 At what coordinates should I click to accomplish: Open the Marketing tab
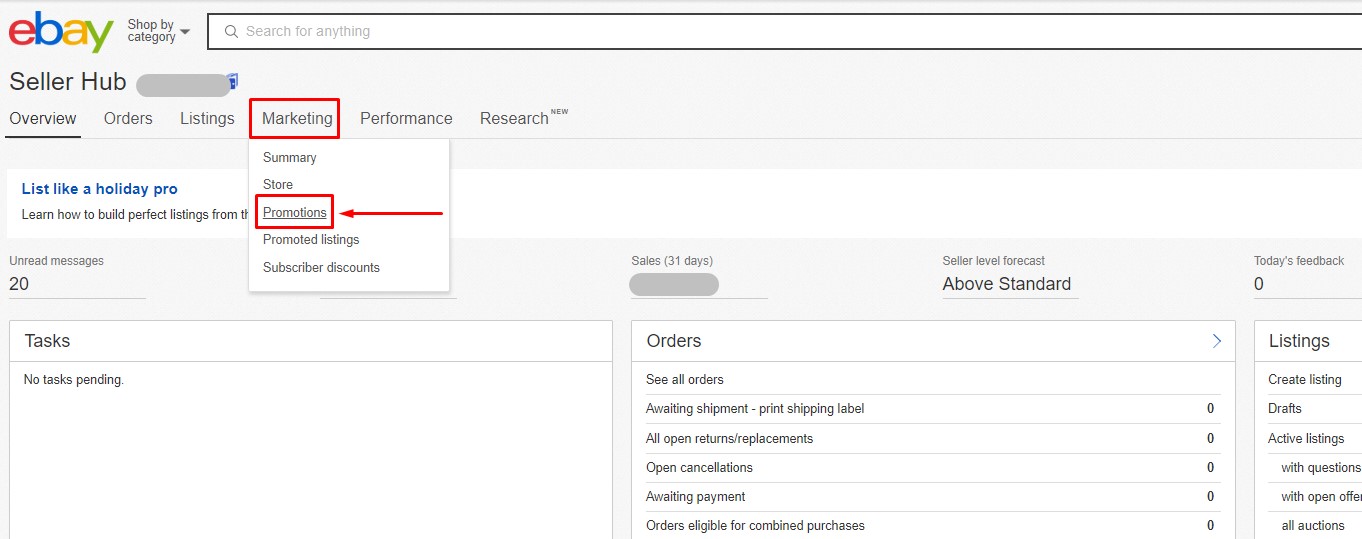coord(297,118)
